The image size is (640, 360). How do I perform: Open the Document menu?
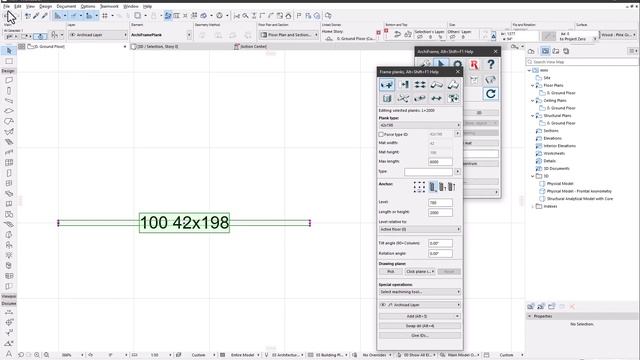coord(66,7)
